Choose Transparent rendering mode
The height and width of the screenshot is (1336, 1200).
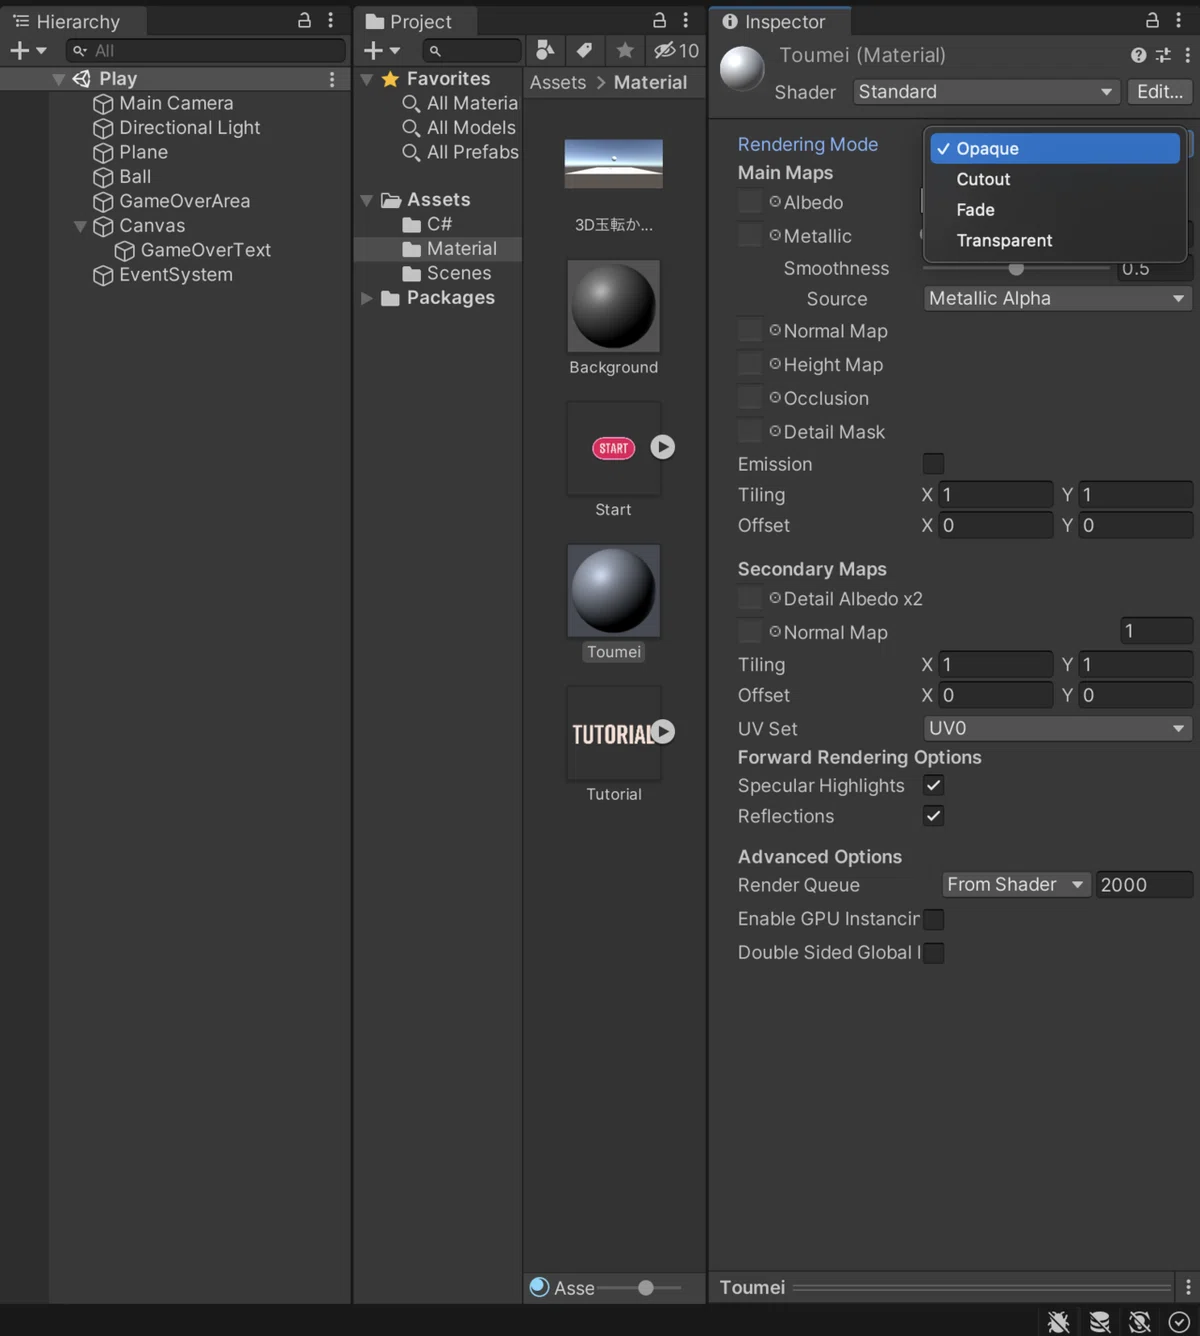click(1055, 240)
